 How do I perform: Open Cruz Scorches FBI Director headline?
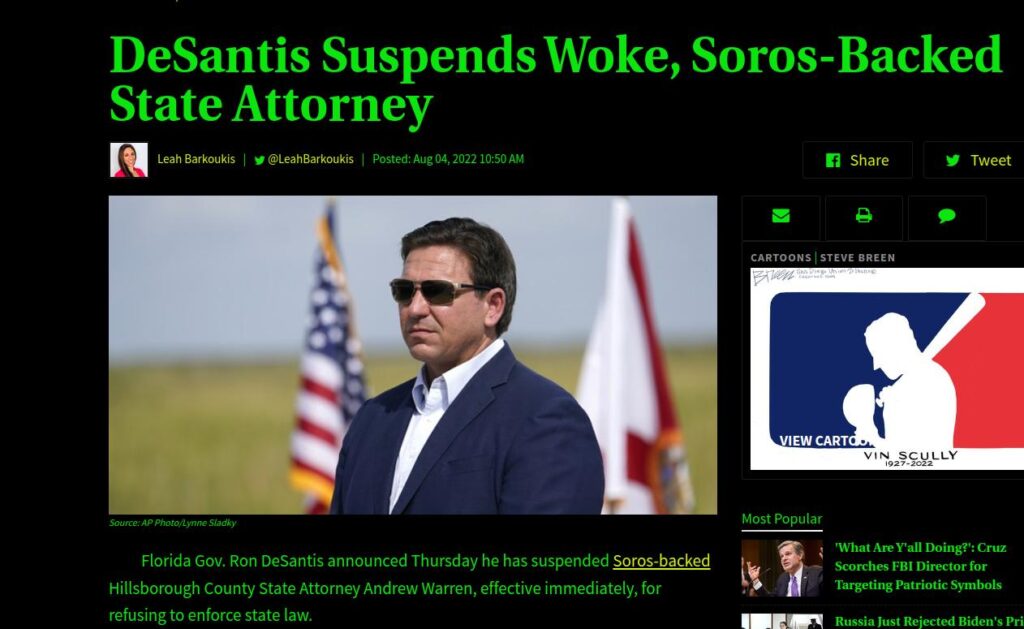point(920,566)
